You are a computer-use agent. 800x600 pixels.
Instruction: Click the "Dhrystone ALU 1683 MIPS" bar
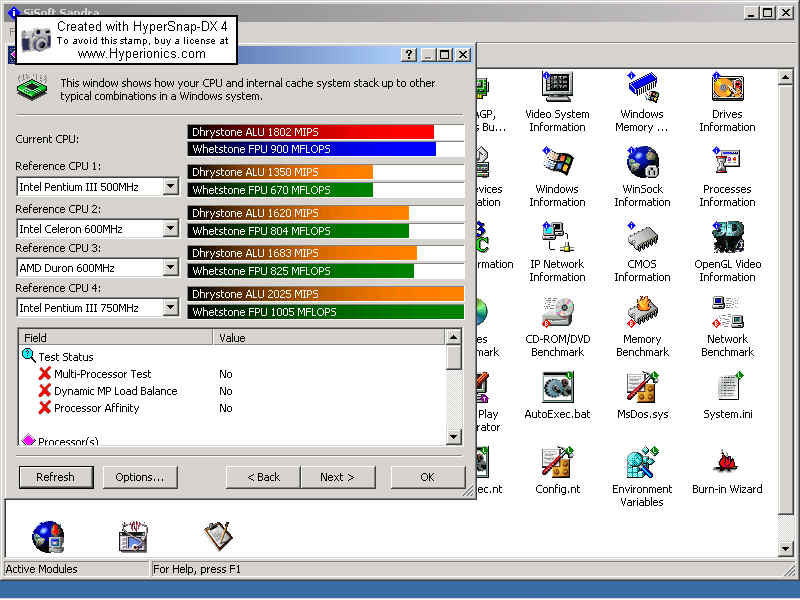coord(302,253)
